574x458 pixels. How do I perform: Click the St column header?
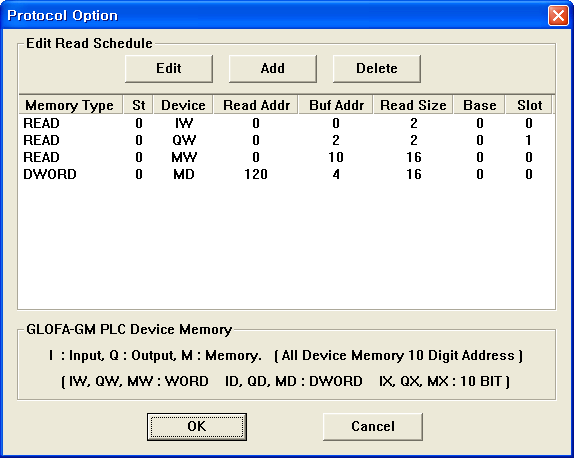pos(138,105)
